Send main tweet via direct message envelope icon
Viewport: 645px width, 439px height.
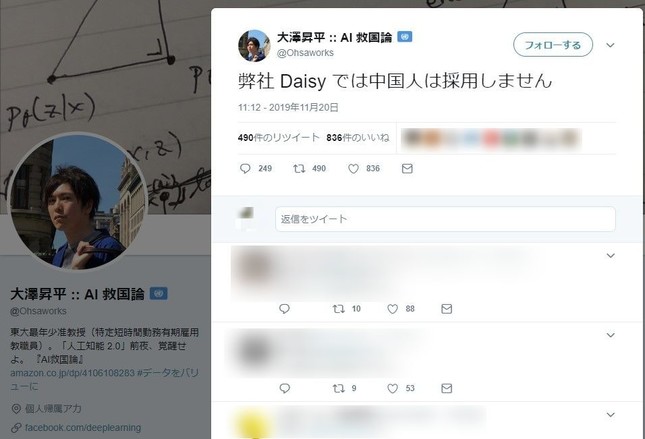pyautogui.click(x=407, y=169)
